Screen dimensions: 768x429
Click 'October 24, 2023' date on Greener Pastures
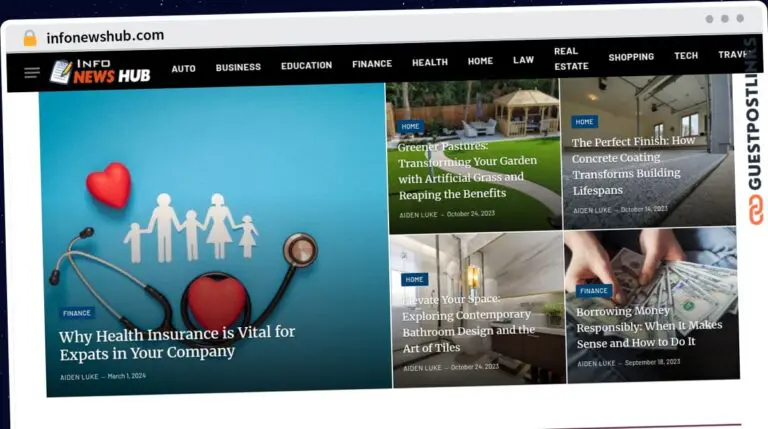pos(471,214)
